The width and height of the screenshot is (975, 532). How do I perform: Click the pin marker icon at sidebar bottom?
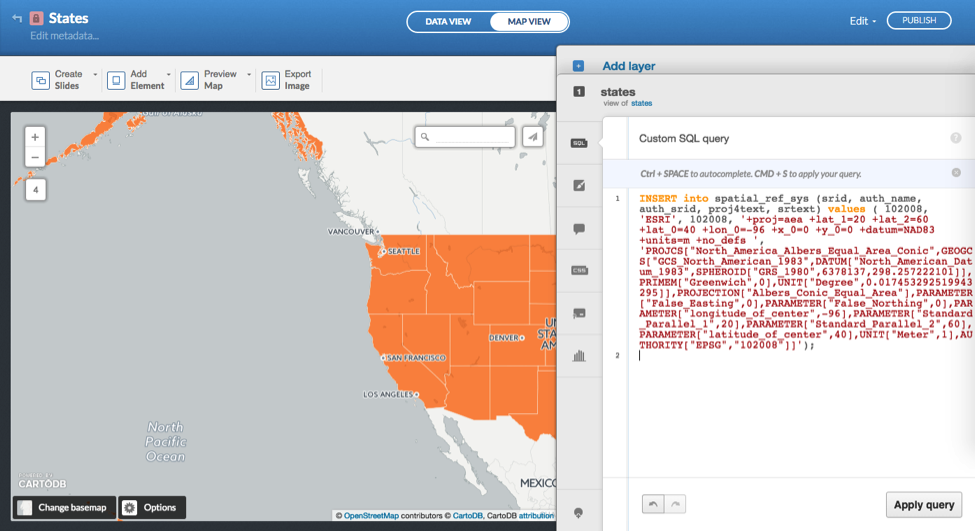(x=578, y=513)
